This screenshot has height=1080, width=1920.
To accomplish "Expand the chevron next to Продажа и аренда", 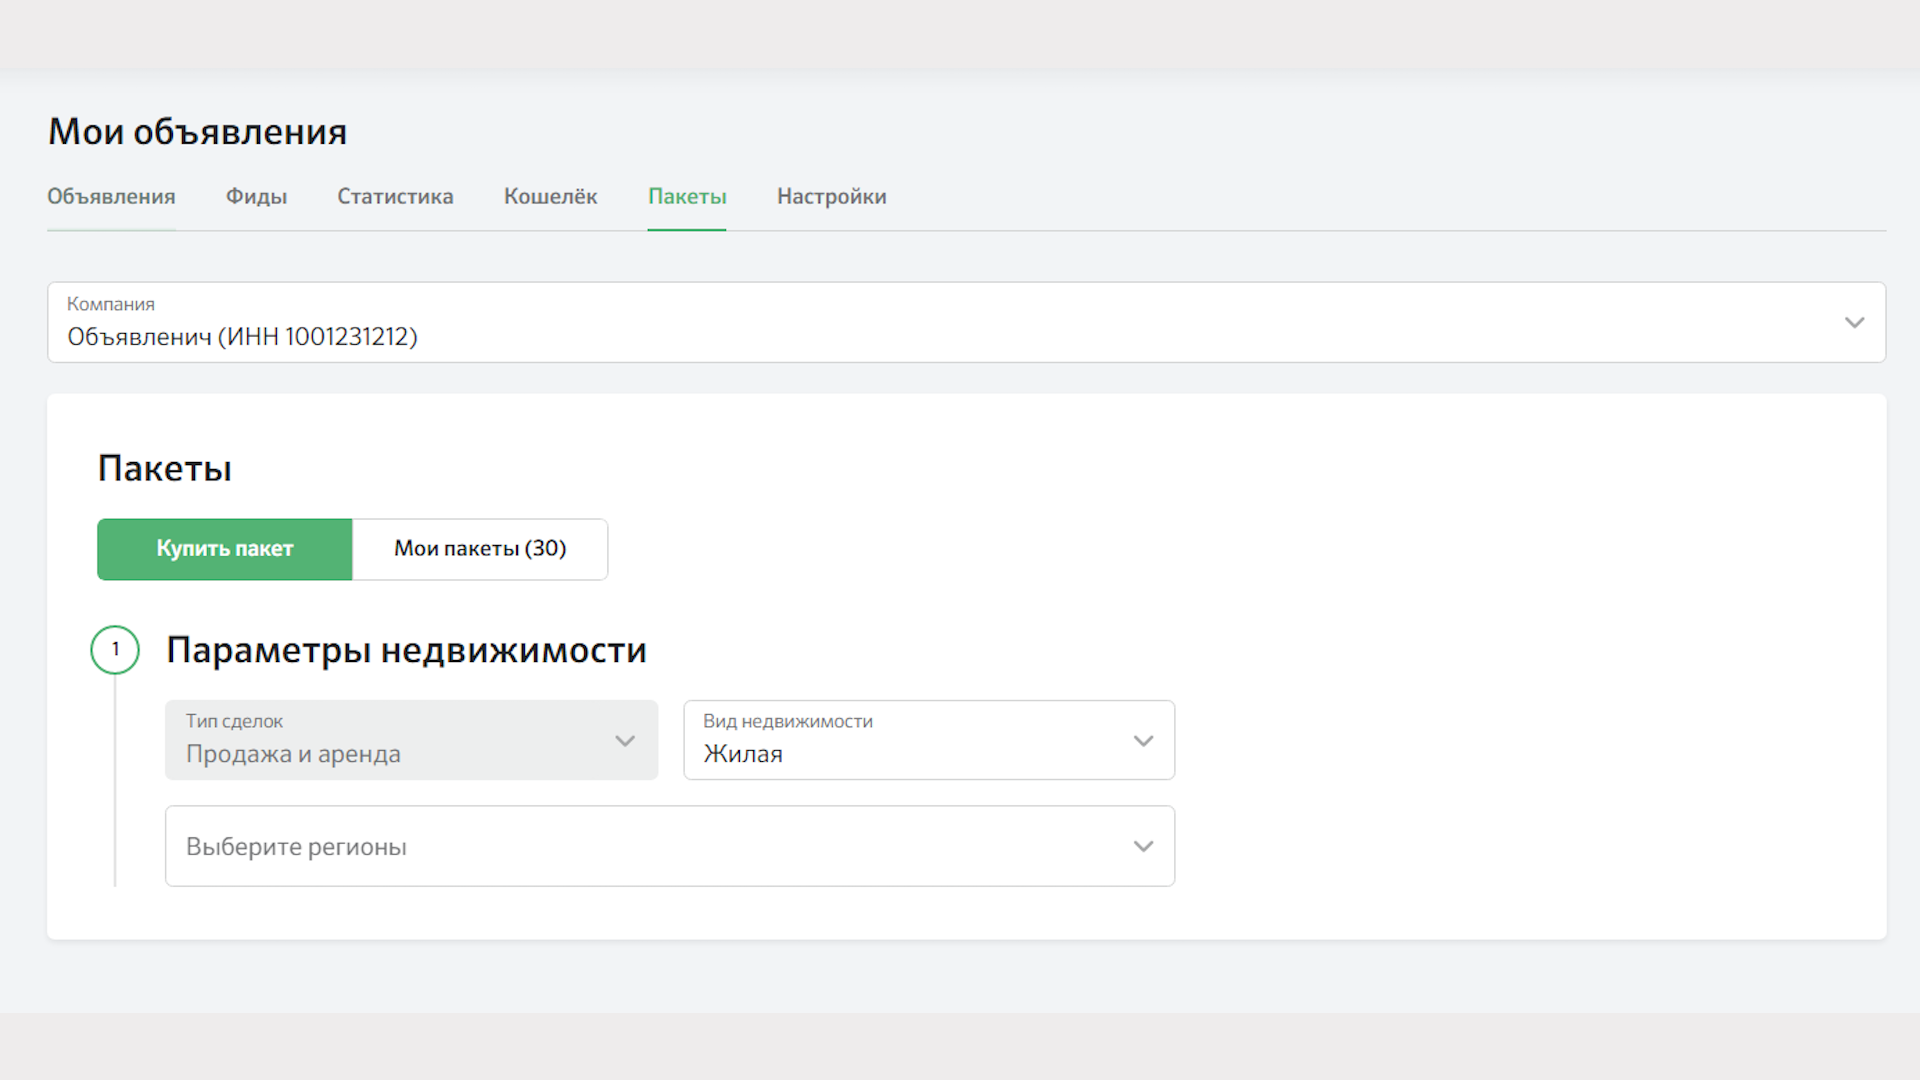I will click(626, 741).
